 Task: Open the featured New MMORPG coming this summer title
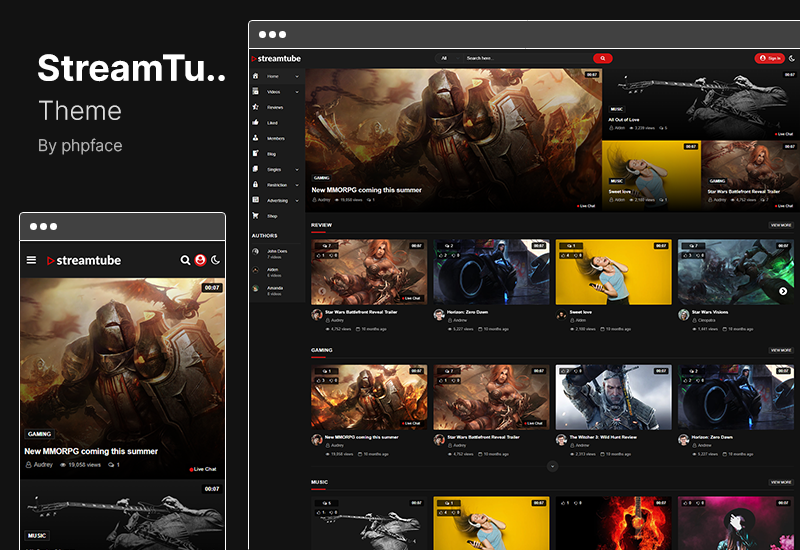(x=366, y=190)
